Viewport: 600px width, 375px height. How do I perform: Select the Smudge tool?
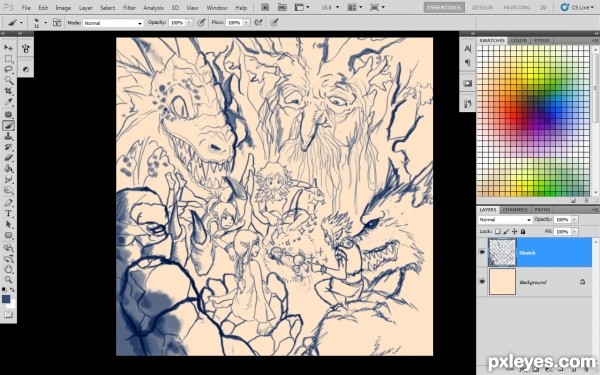pos(8,179)
